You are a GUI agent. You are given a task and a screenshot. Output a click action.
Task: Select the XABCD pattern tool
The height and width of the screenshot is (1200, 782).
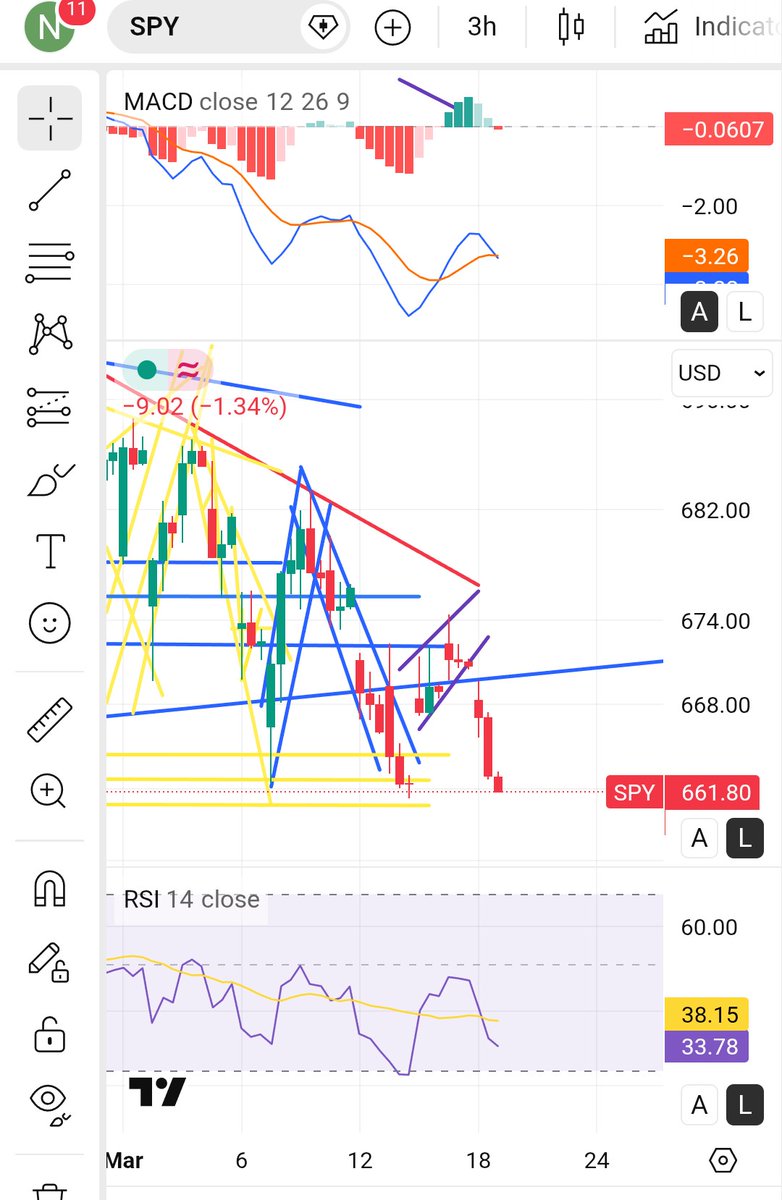pyautogui.click(x=50, y=334)
